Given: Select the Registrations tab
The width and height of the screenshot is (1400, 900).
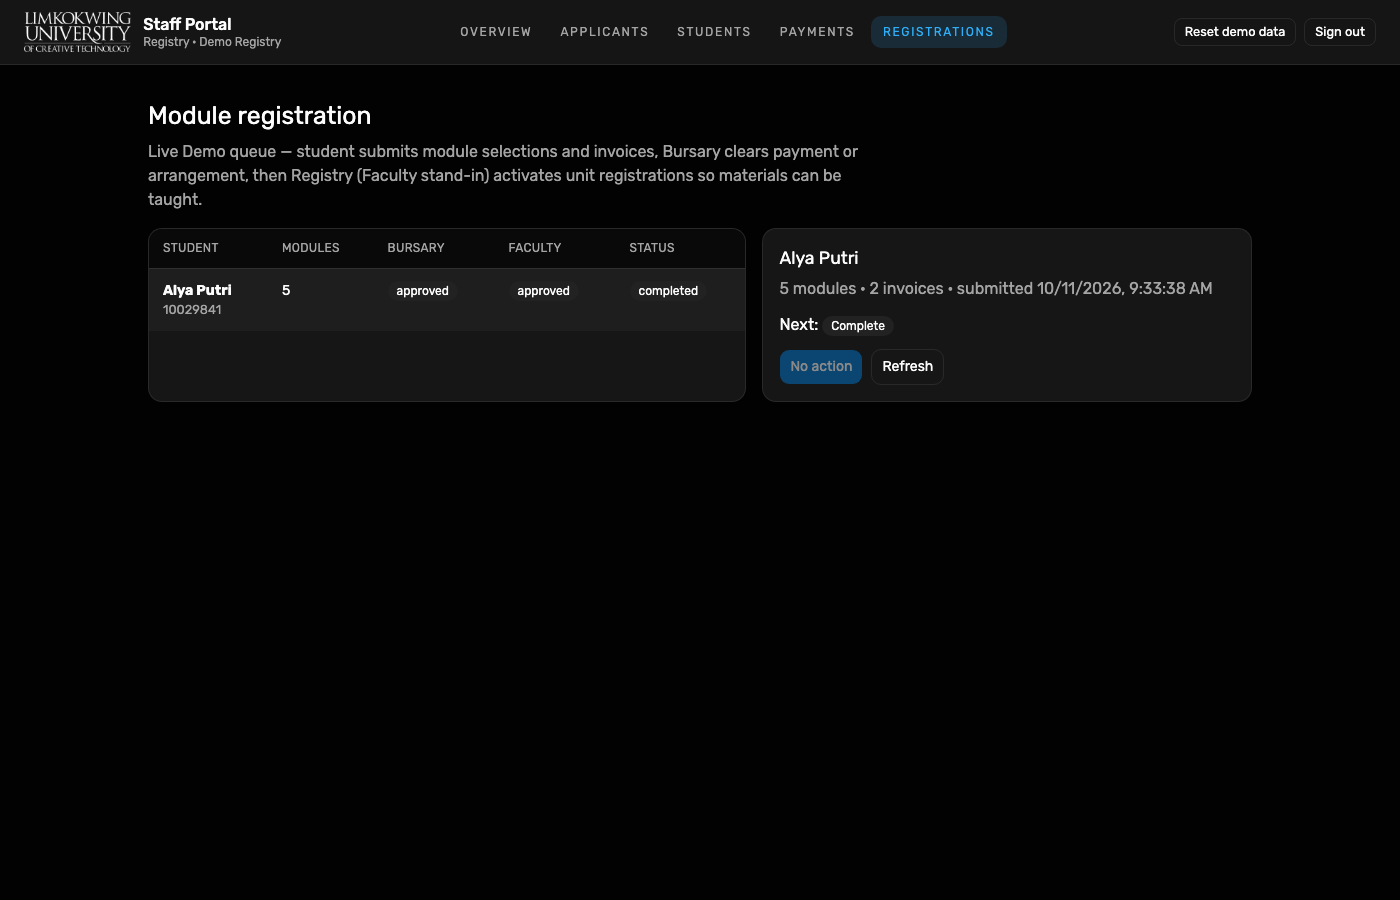Looking at the screenshot, I should (x=938, y=32).
